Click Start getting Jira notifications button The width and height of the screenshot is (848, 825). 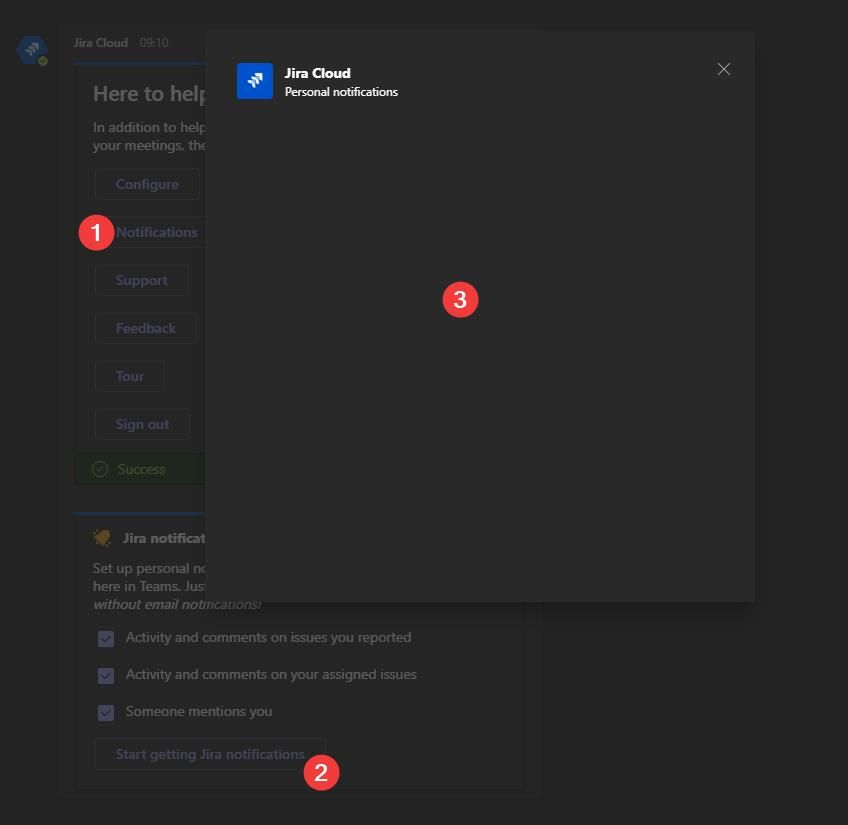tap(210, 754)
